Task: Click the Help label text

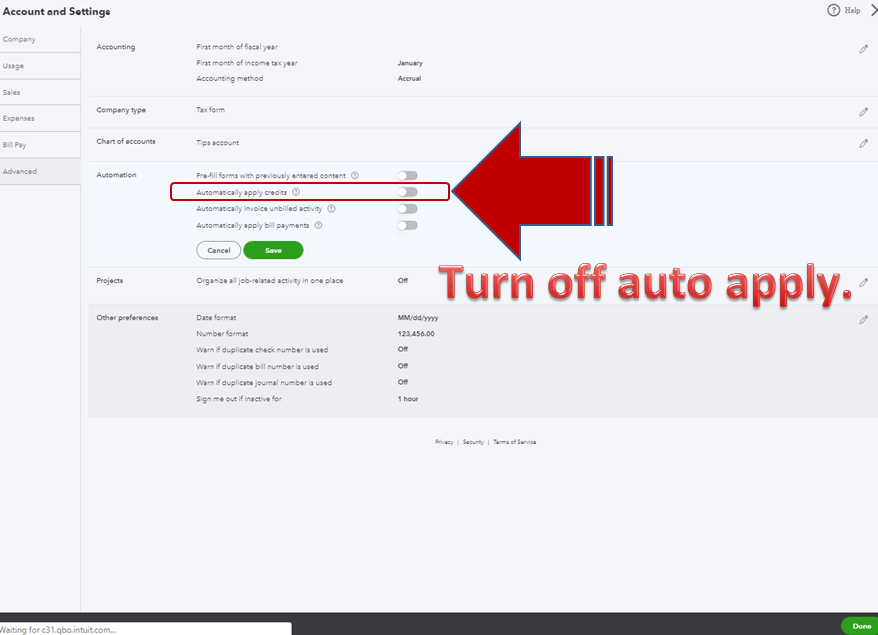Action: [852, 10]
